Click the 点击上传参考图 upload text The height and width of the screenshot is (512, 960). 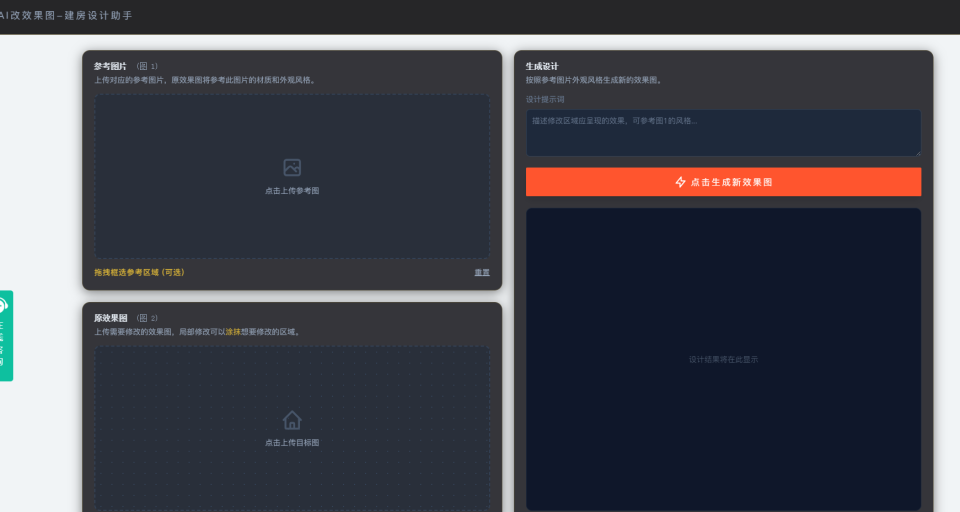(x=292, y=190)
